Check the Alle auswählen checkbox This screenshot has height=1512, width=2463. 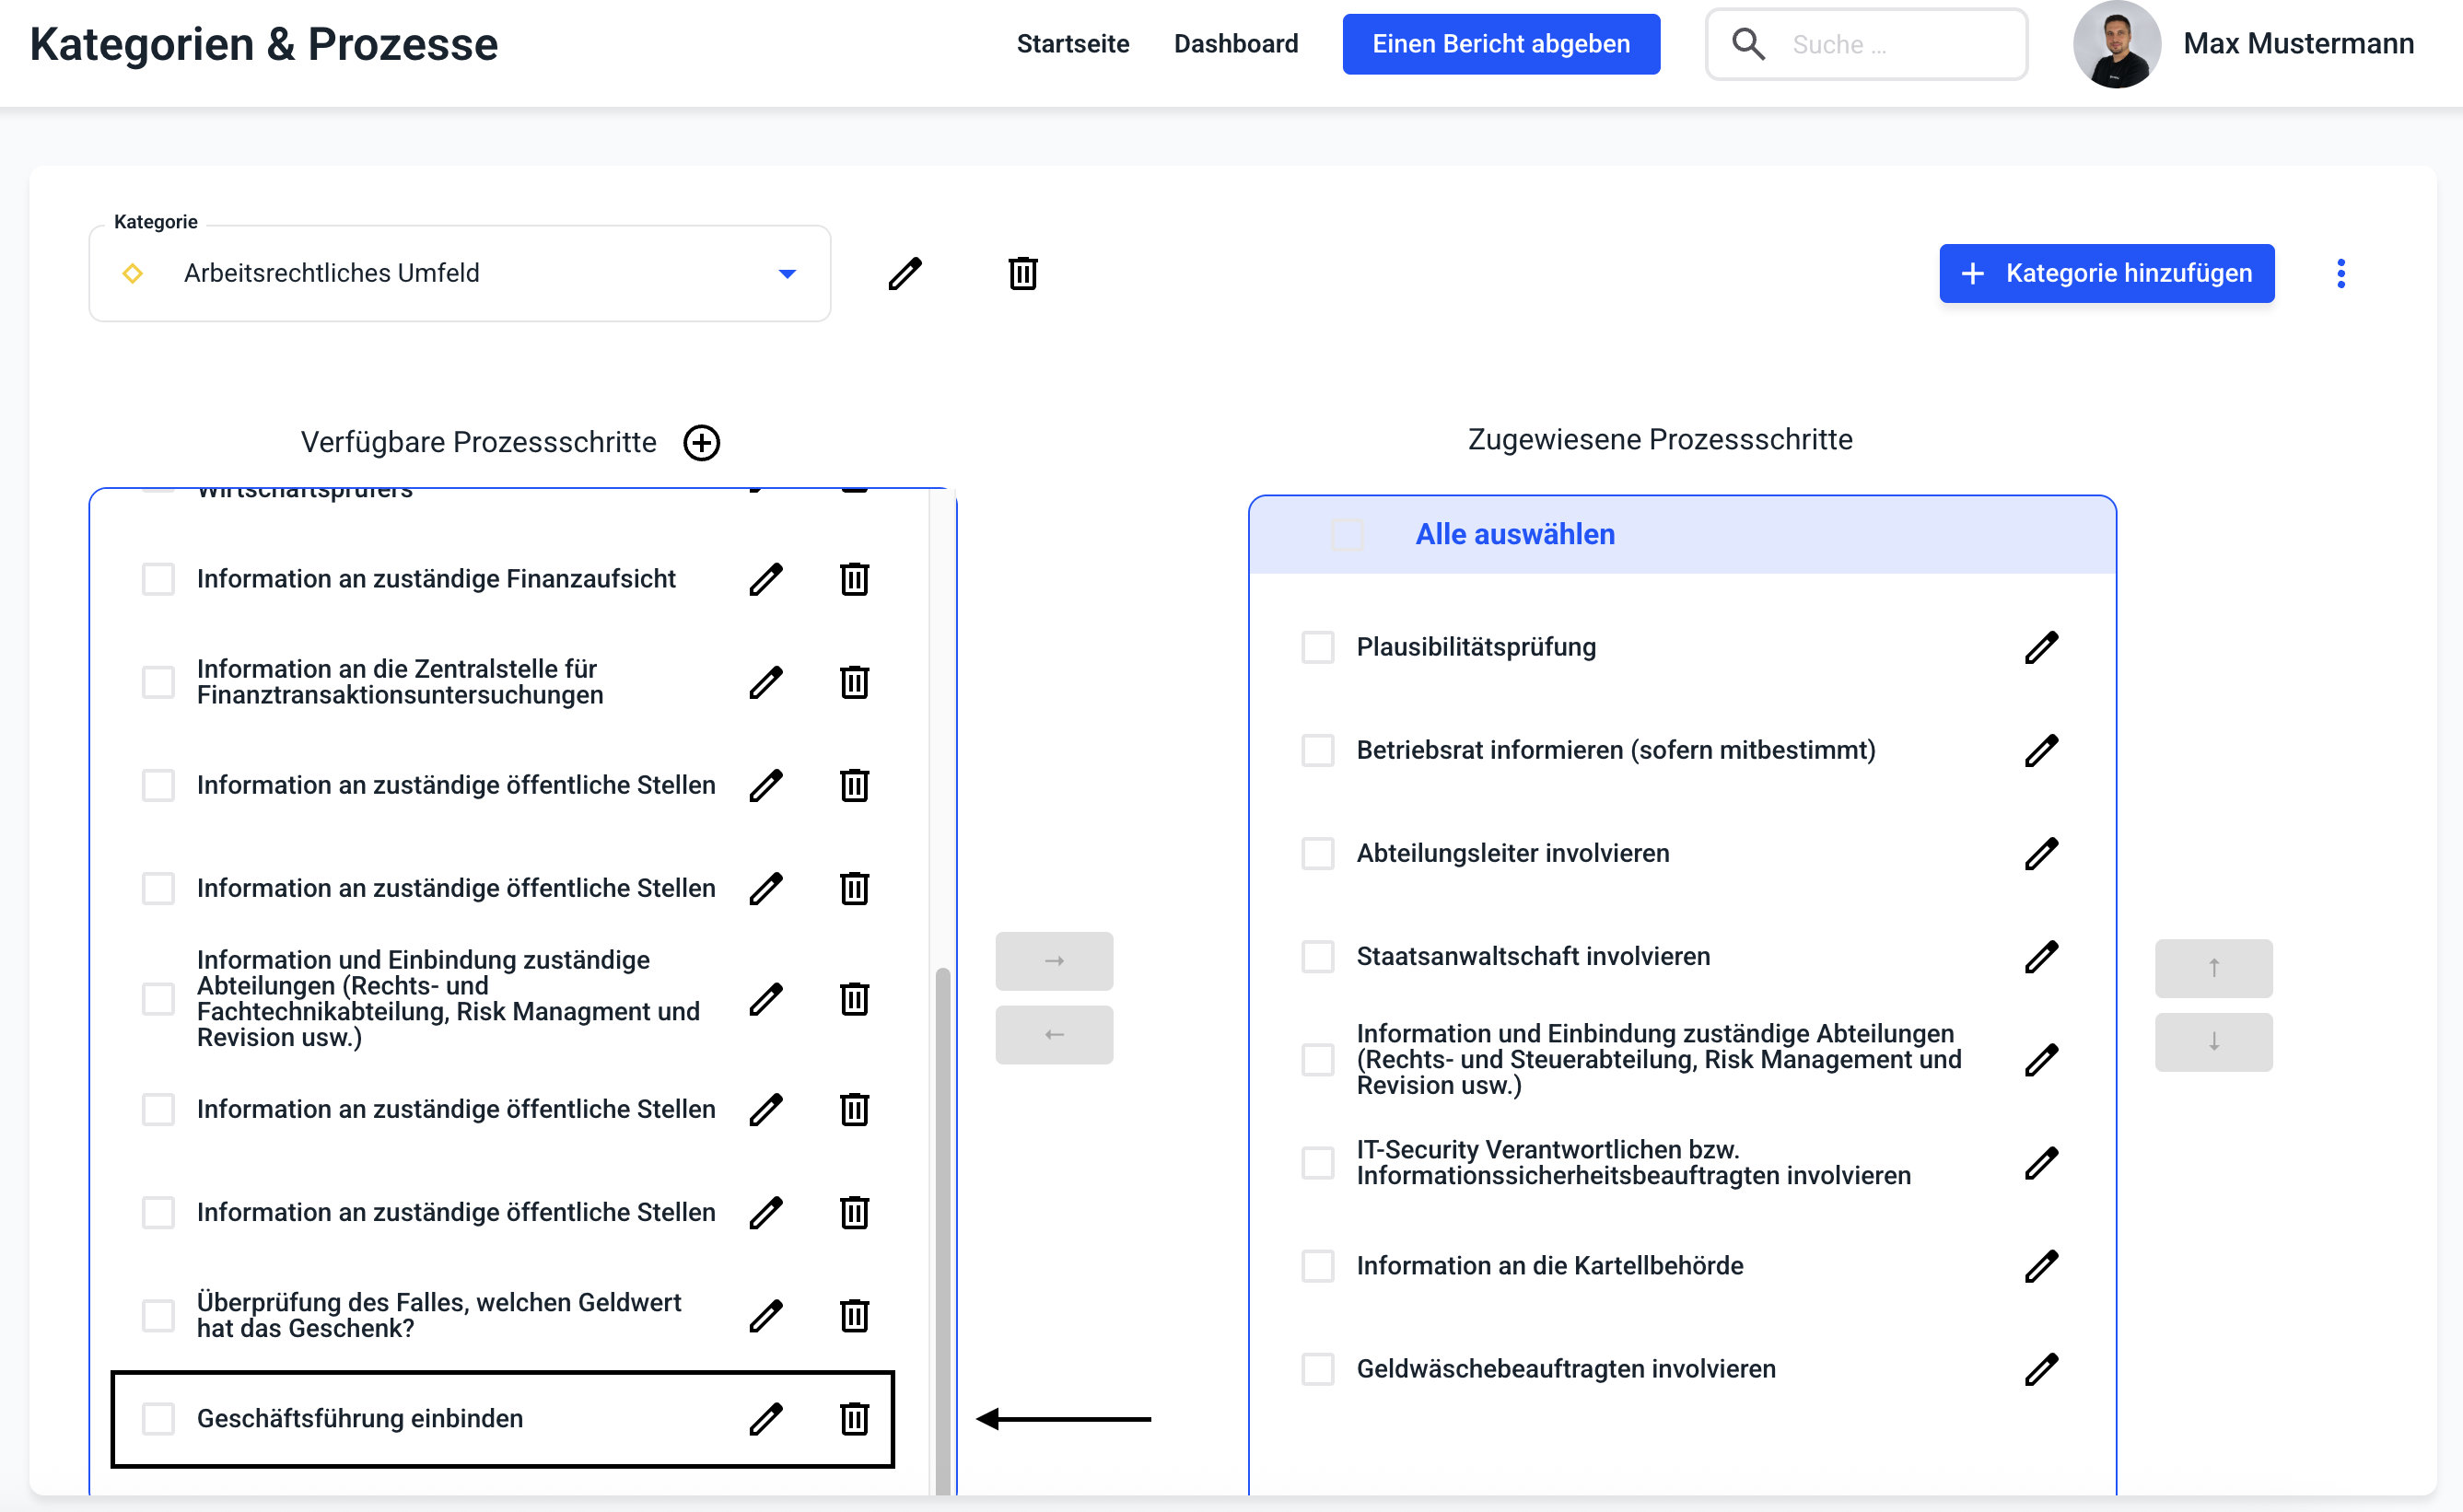click(1346, 534)
